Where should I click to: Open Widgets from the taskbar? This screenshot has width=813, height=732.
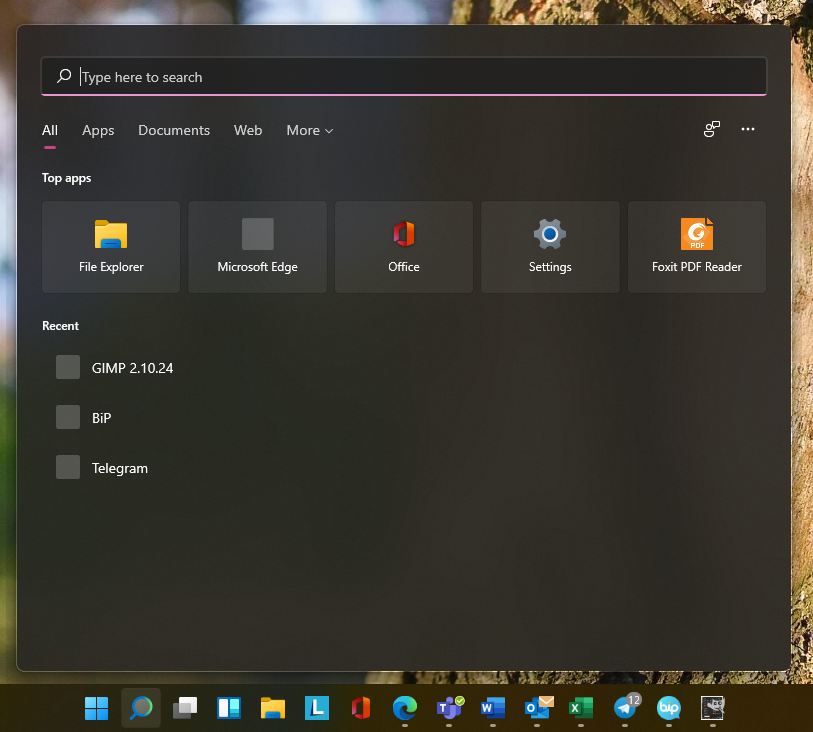pos(229,708)
